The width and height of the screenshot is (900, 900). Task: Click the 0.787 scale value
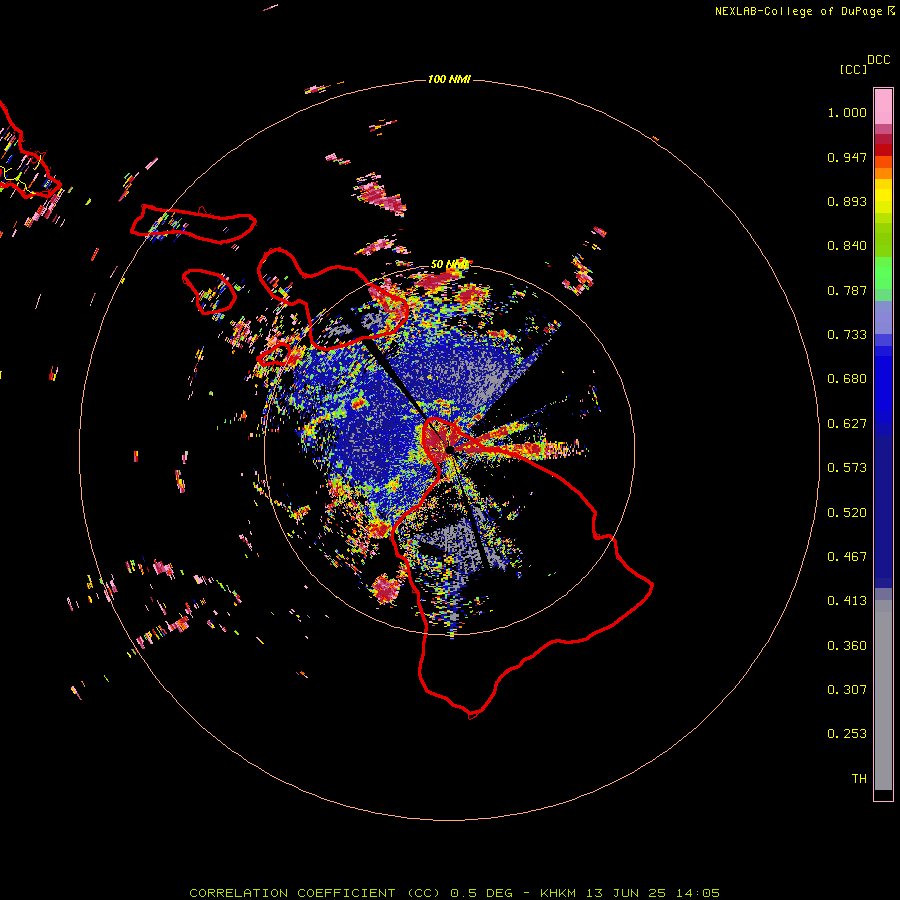(847, 290)
